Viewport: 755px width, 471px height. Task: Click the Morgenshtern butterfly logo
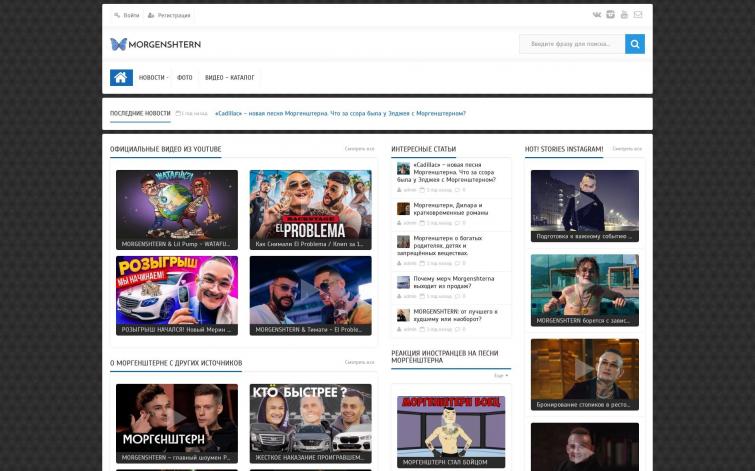[156, 44]
